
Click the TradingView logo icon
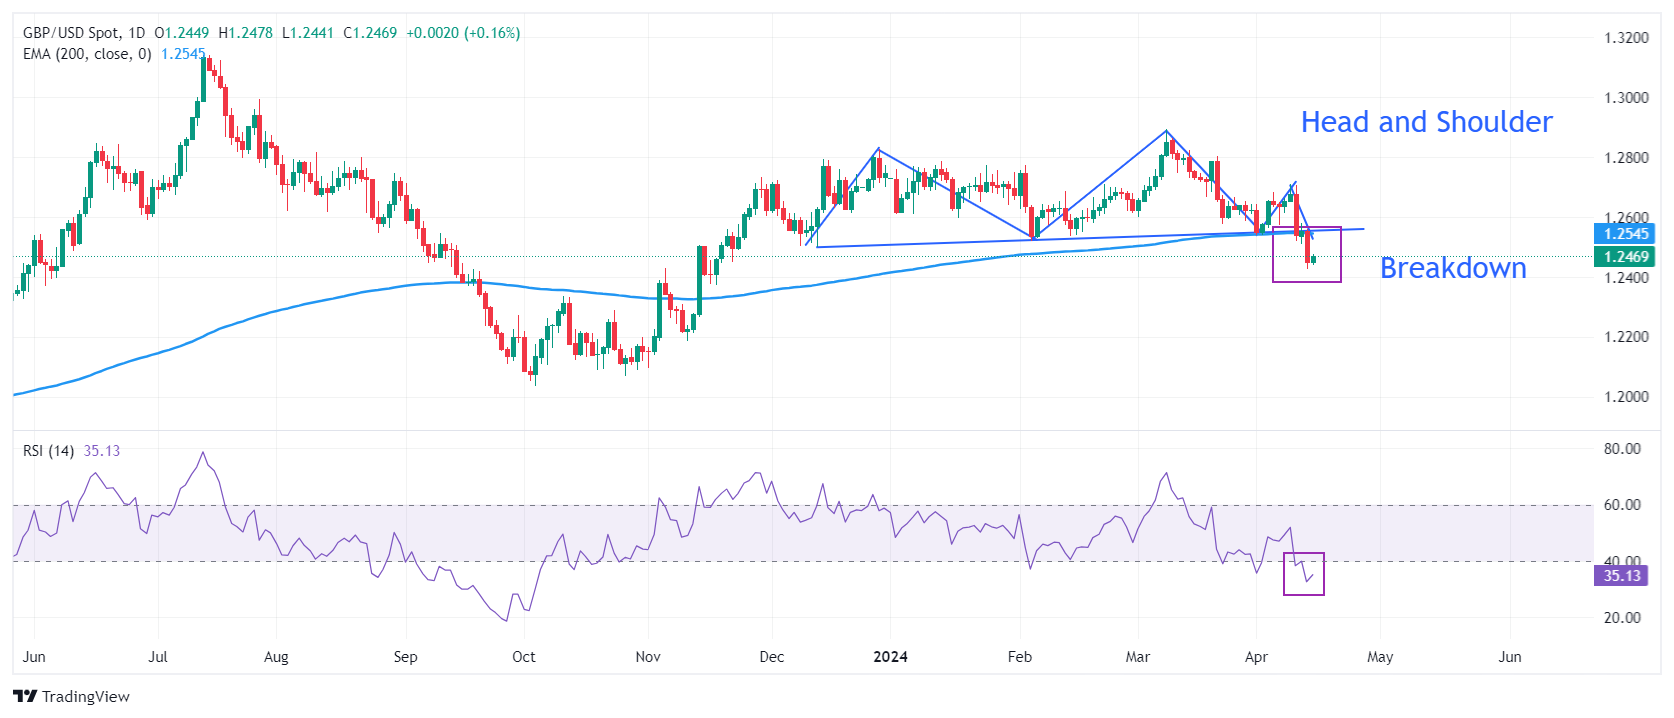tap(25, 697)
